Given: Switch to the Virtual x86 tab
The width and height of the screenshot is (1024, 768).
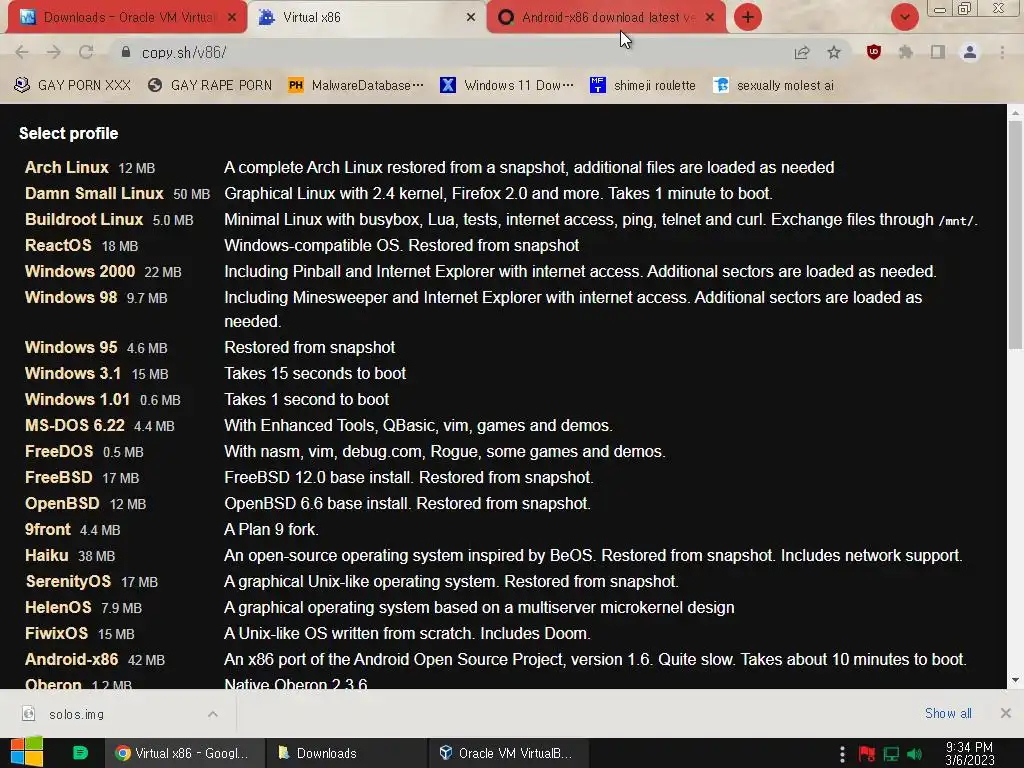Looking at the screenshot, I should tap(366, 18).
